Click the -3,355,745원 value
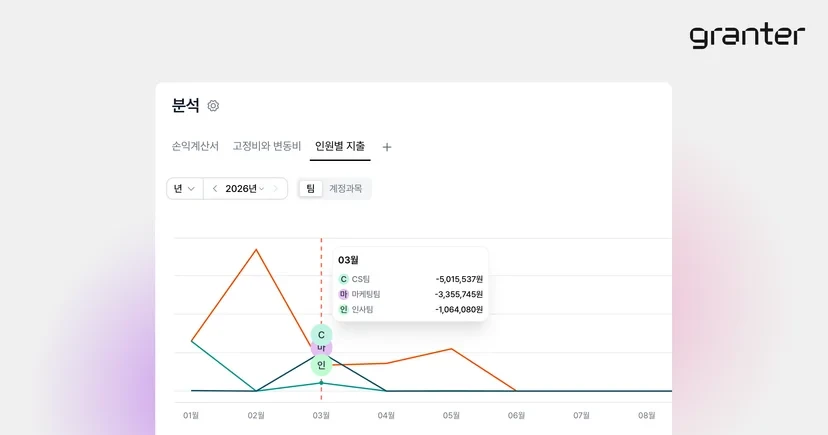The image size is (828, 435). click(x=459, y=294)
